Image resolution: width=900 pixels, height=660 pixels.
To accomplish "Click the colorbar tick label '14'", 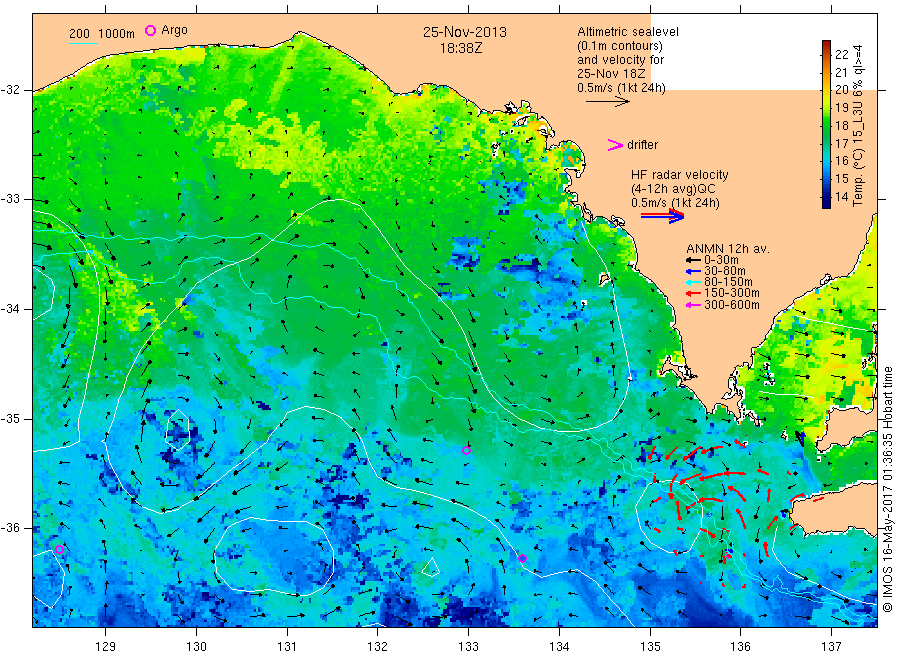I will (841, 196).
